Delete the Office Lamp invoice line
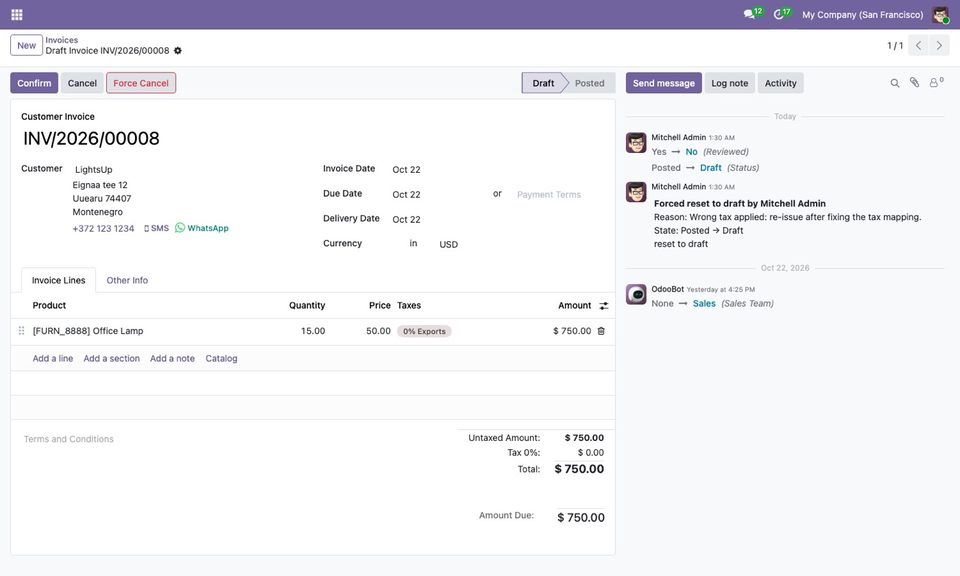Image resolution: width=960 pixels, height=576 pixels. pyautogui.click(x=601, y=331)
